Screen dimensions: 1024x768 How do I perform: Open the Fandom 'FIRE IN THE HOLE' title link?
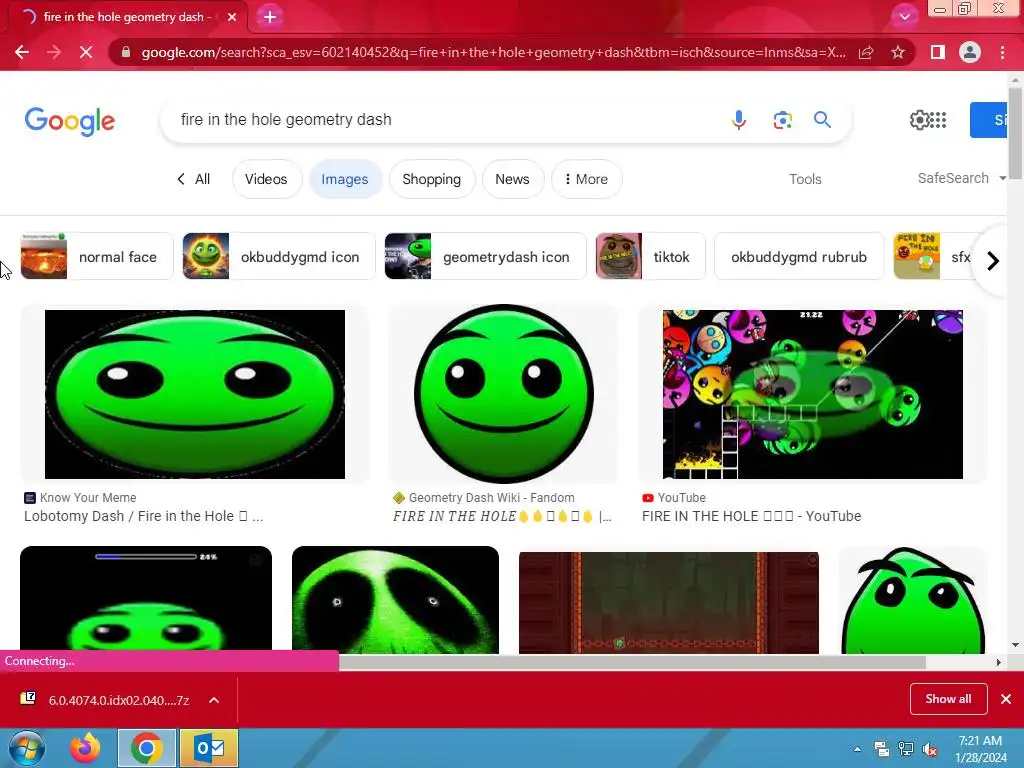502,516
